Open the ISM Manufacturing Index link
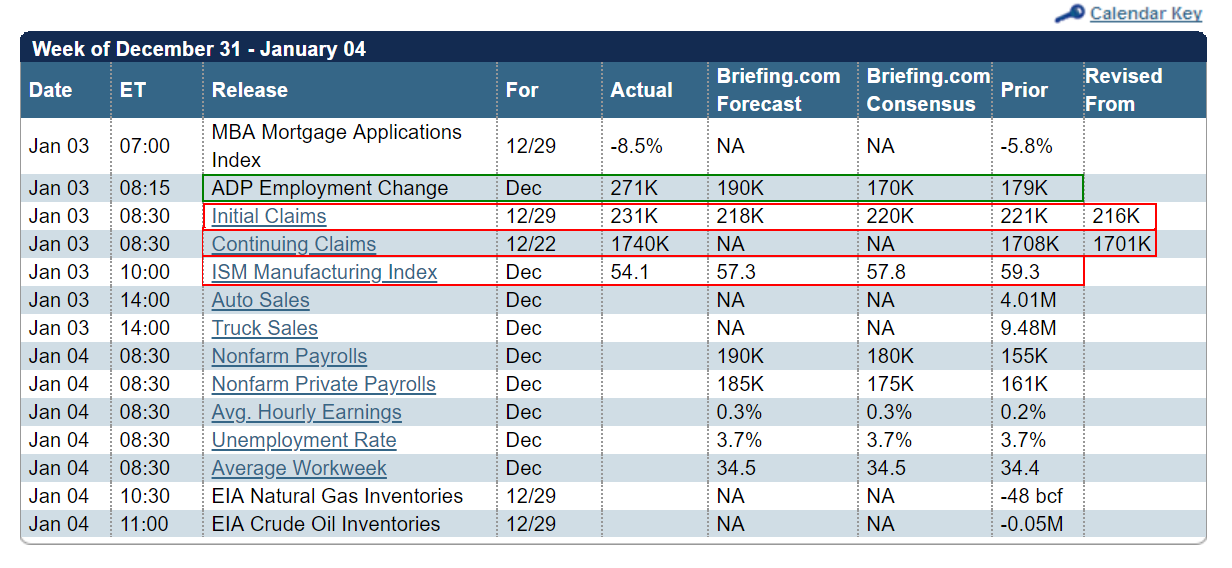The width and height of the screenshot is (1232, 568). [x=324, y=272]
